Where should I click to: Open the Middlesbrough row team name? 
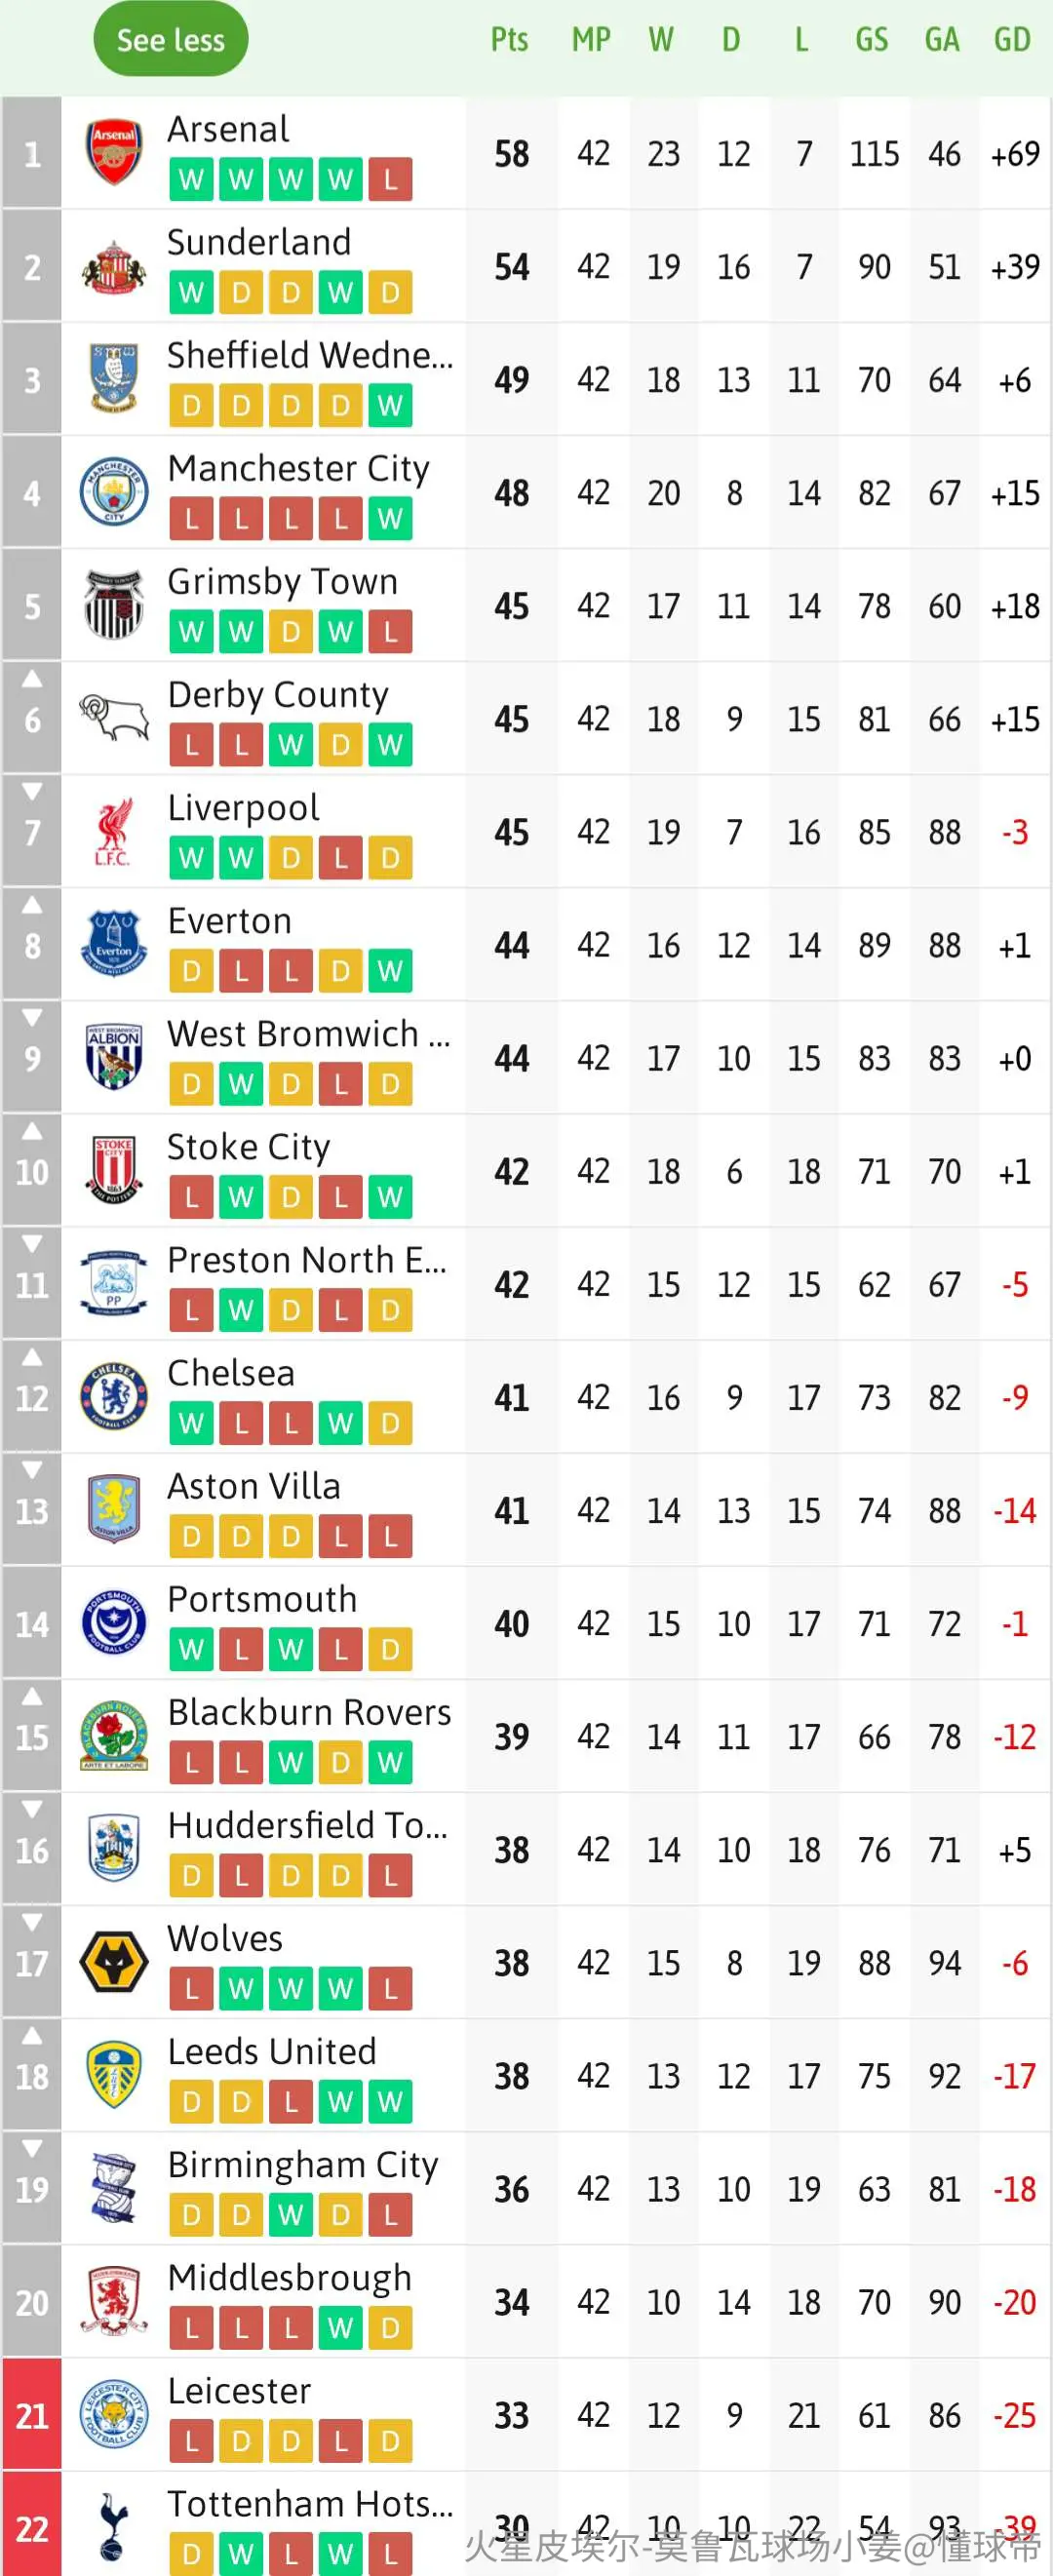(x=289, y=2276)
